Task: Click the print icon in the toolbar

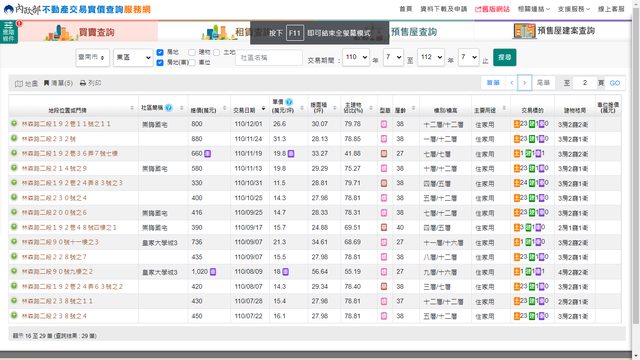Action: point(83,83)
